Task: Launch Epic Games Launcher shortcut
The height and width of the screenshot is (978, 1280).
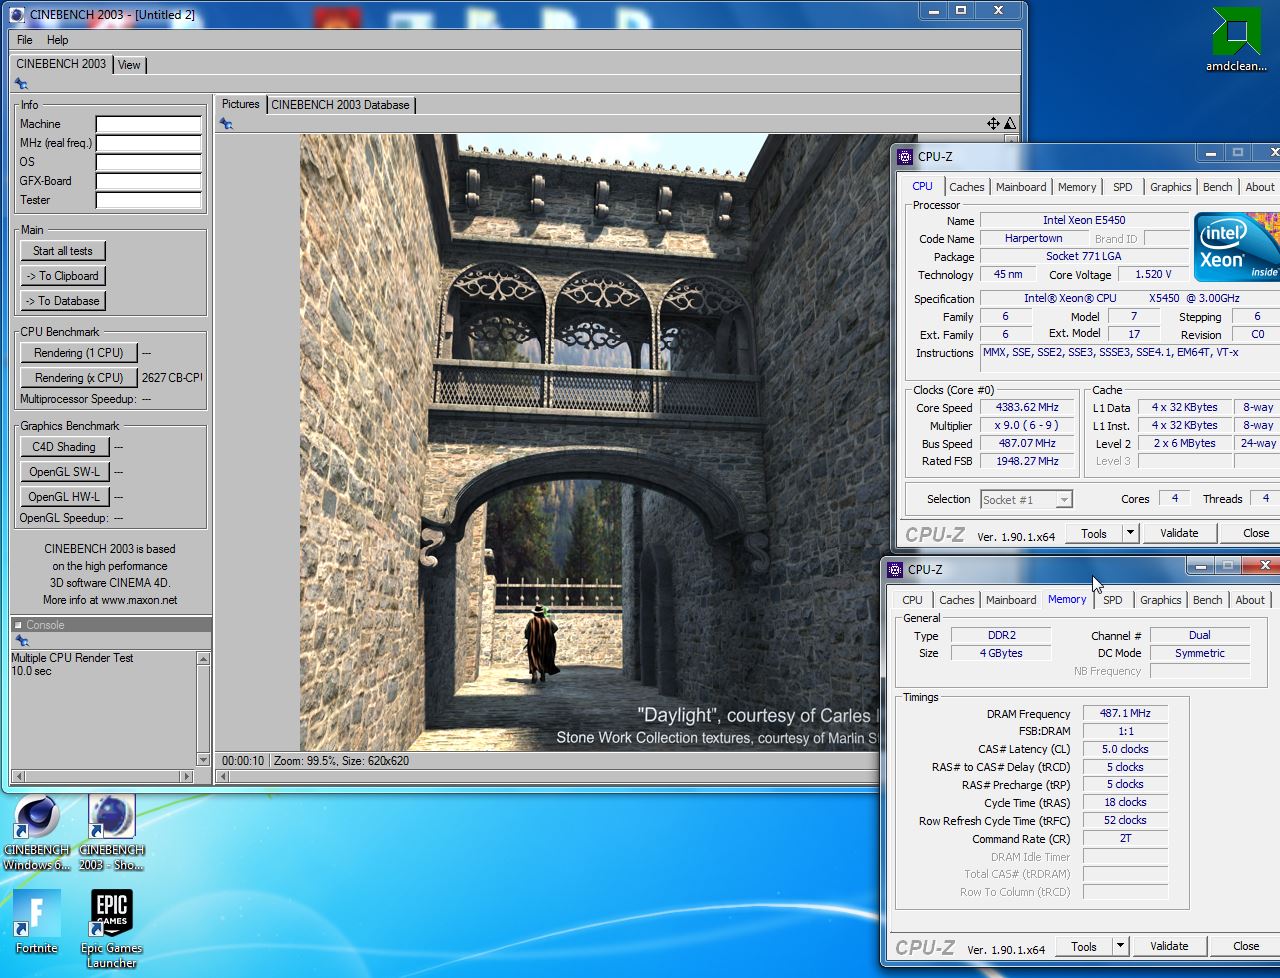Action: pos(111,929)
